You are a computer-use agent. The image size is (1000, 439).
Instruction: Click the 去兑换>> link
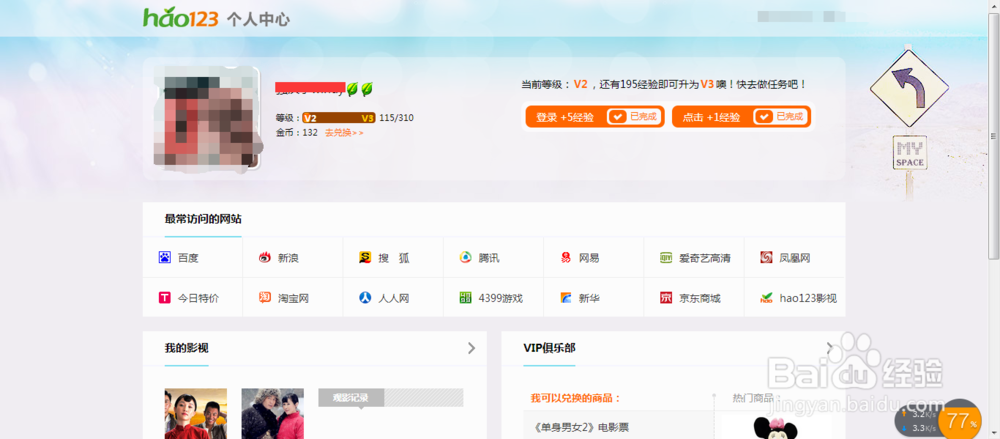click(344, 133)
